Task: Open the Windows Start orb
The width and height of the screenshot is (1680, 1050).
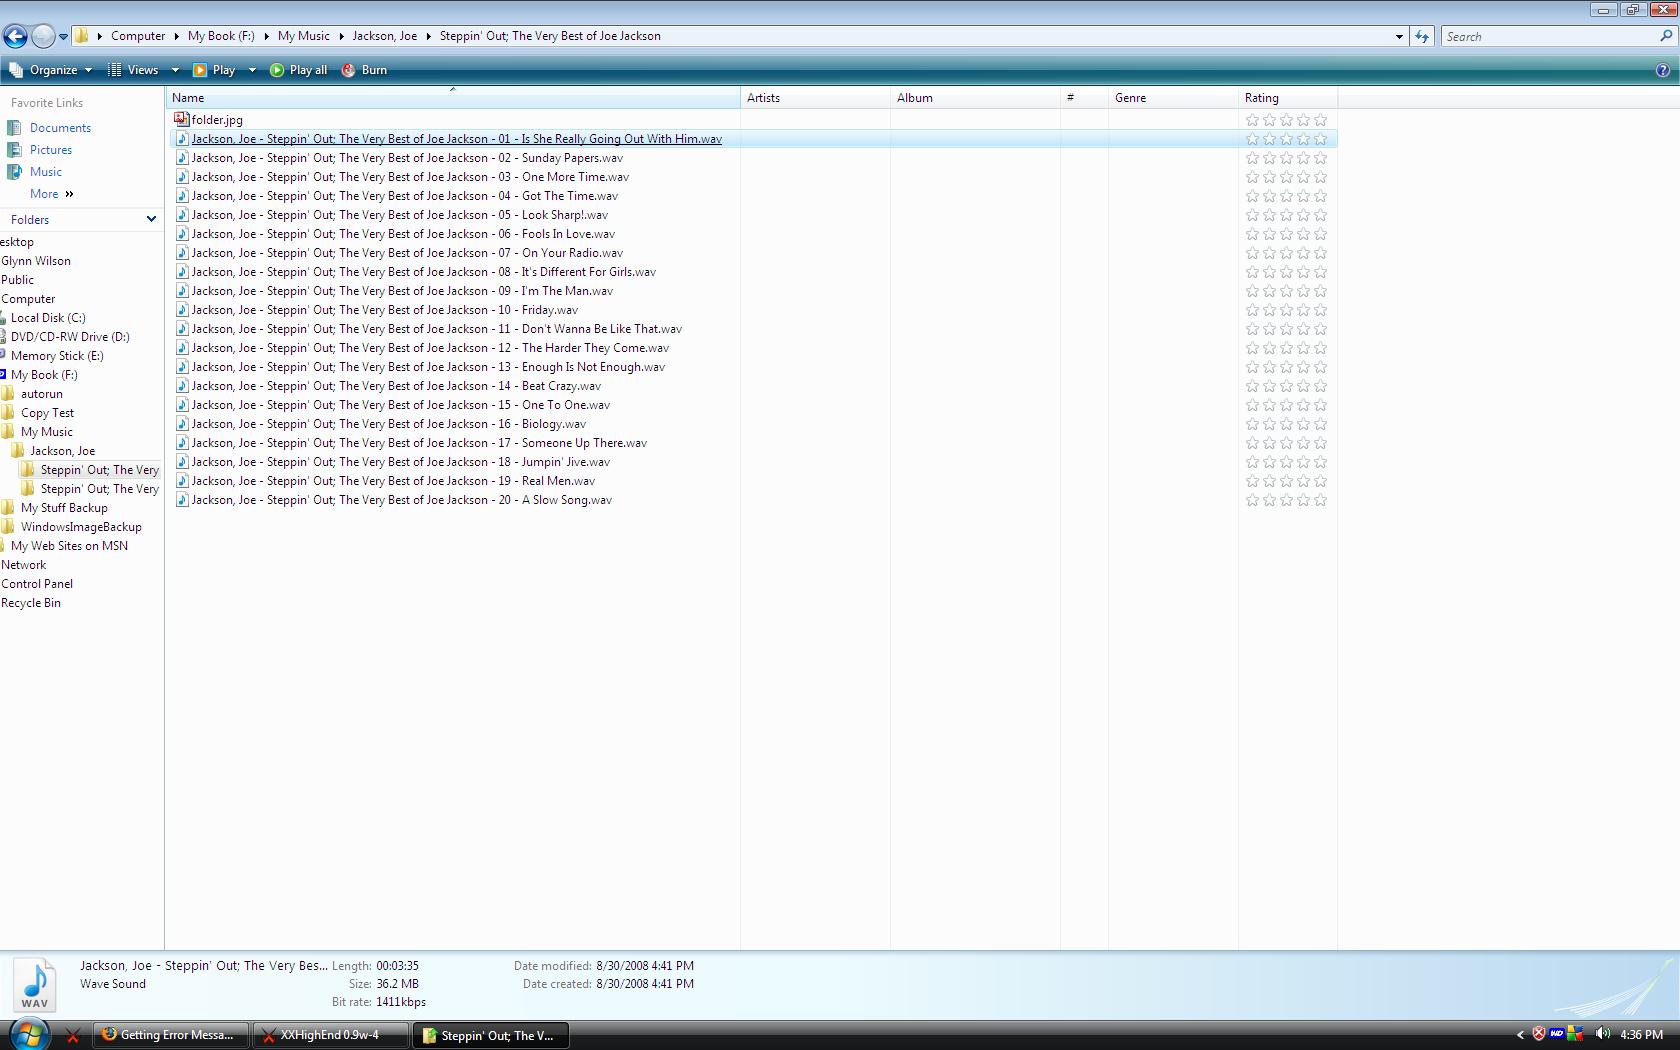Action: pos(28,1034)
